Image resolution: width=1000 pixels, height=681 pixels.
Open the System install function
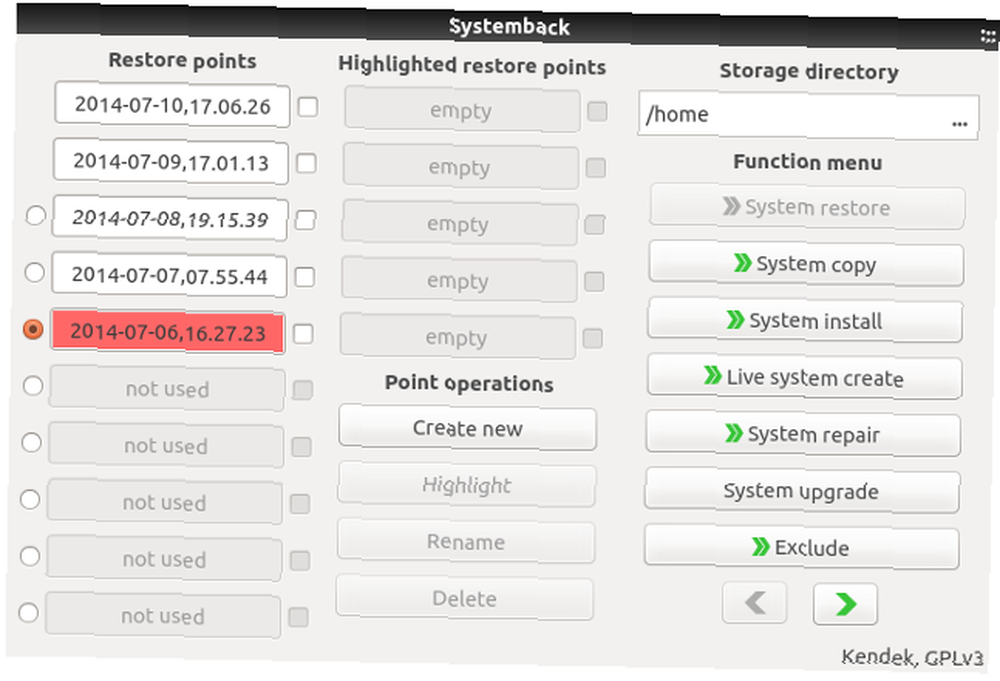tap(805, 320)
